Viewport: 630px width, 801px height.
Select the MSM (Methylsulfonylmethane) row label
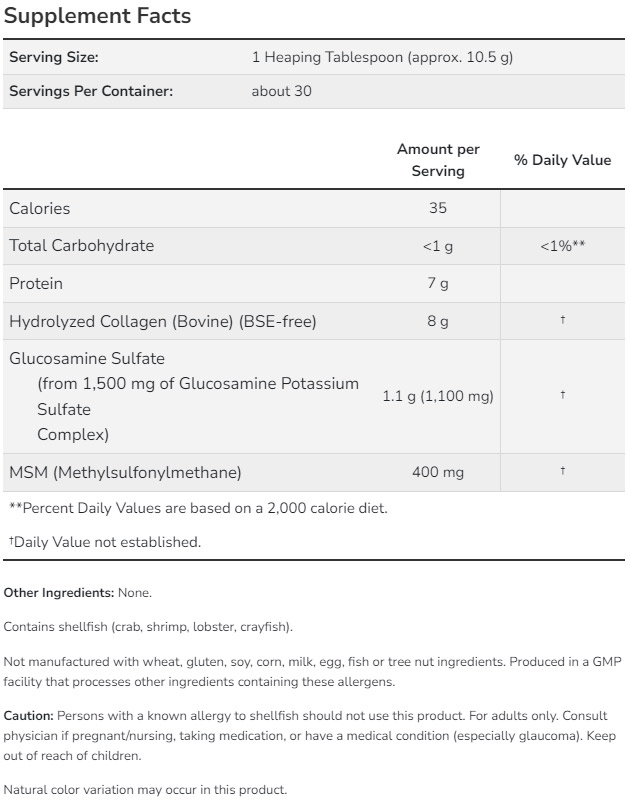(125, 471)
